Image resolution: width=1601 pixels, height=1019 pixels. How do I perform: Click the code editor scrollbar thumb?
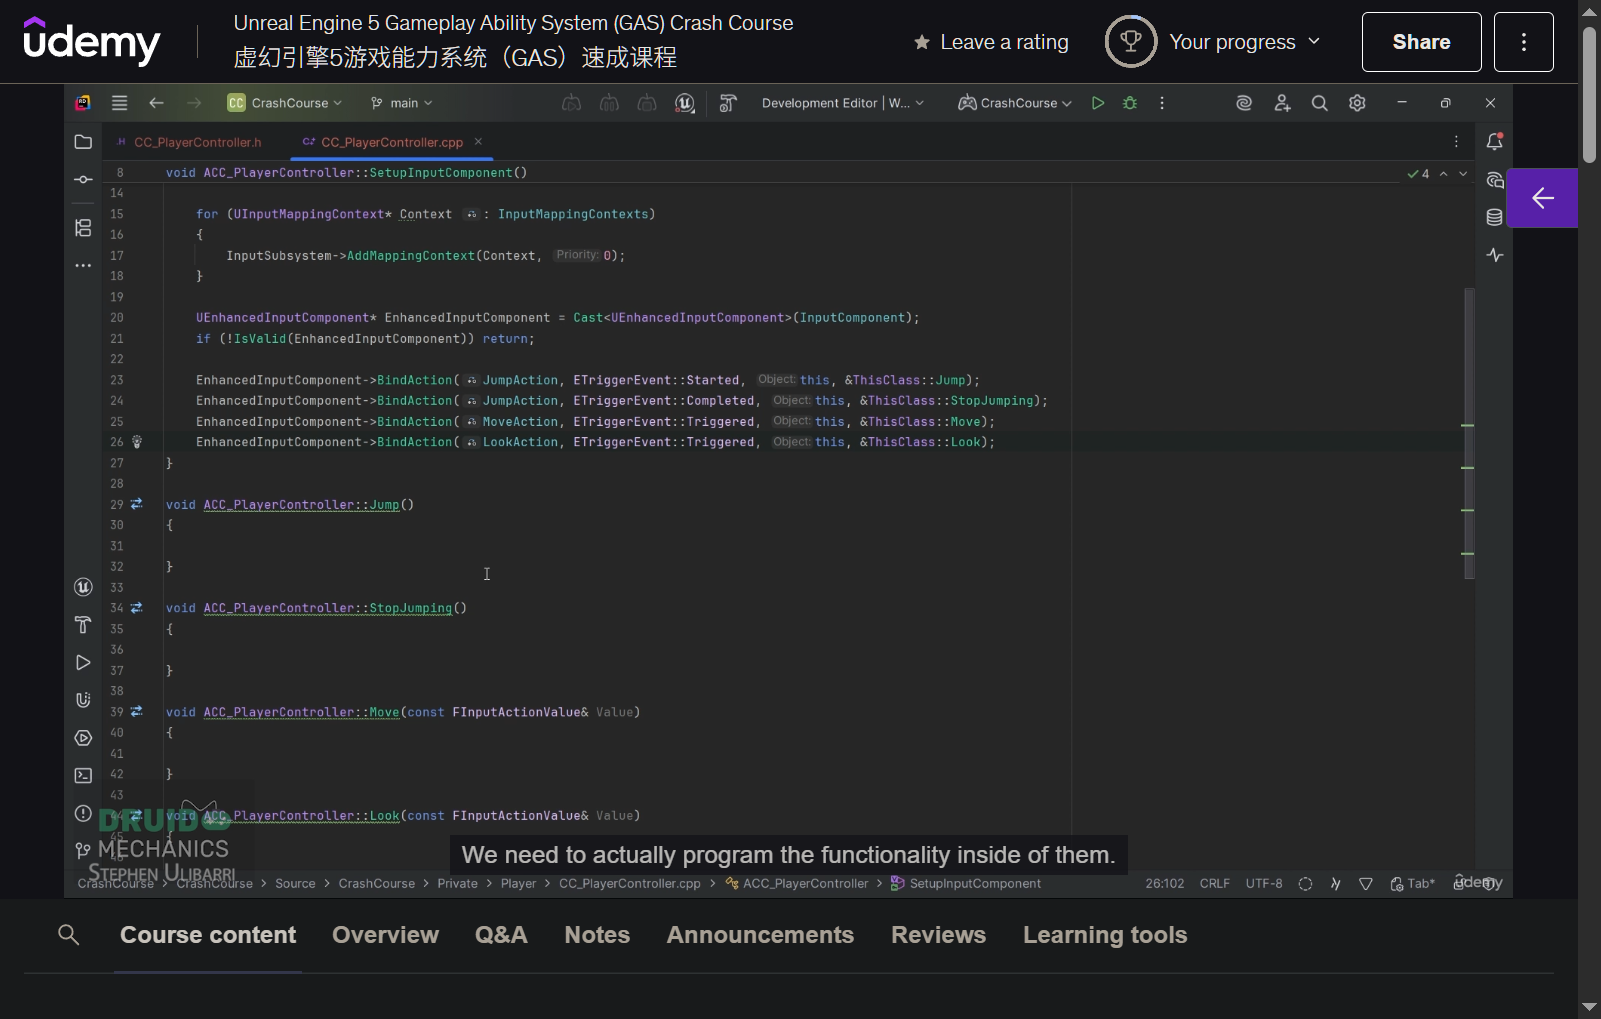click(1469, 434)
